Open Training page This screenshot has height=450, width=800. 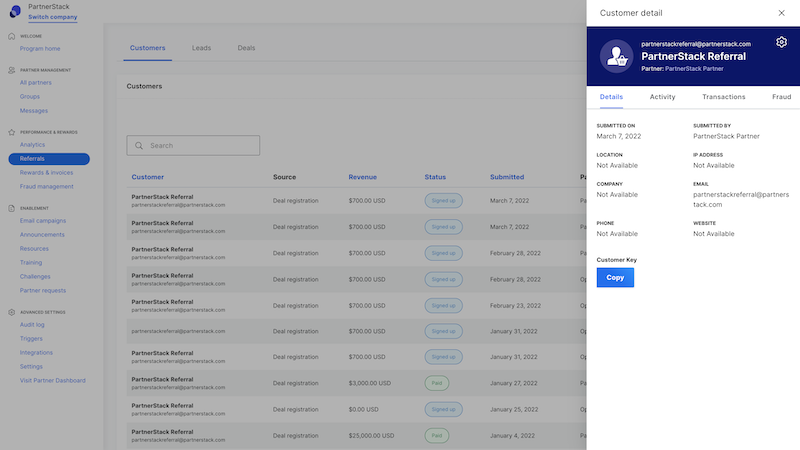(31, 263)
